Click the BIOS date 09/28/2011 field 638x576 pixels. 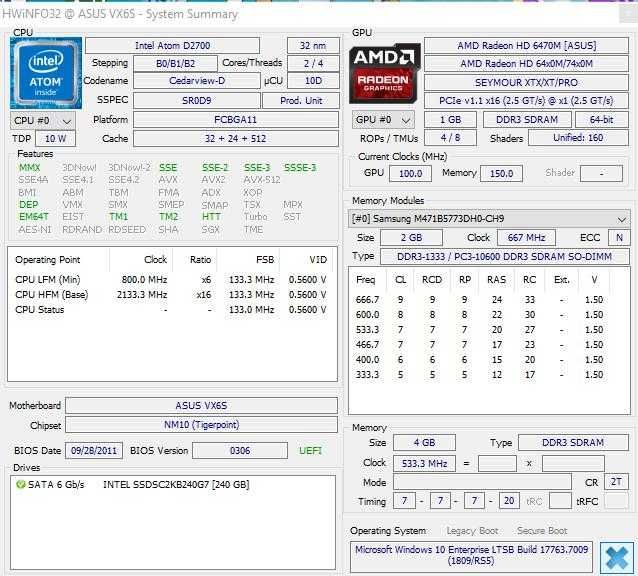click(94, 451)
